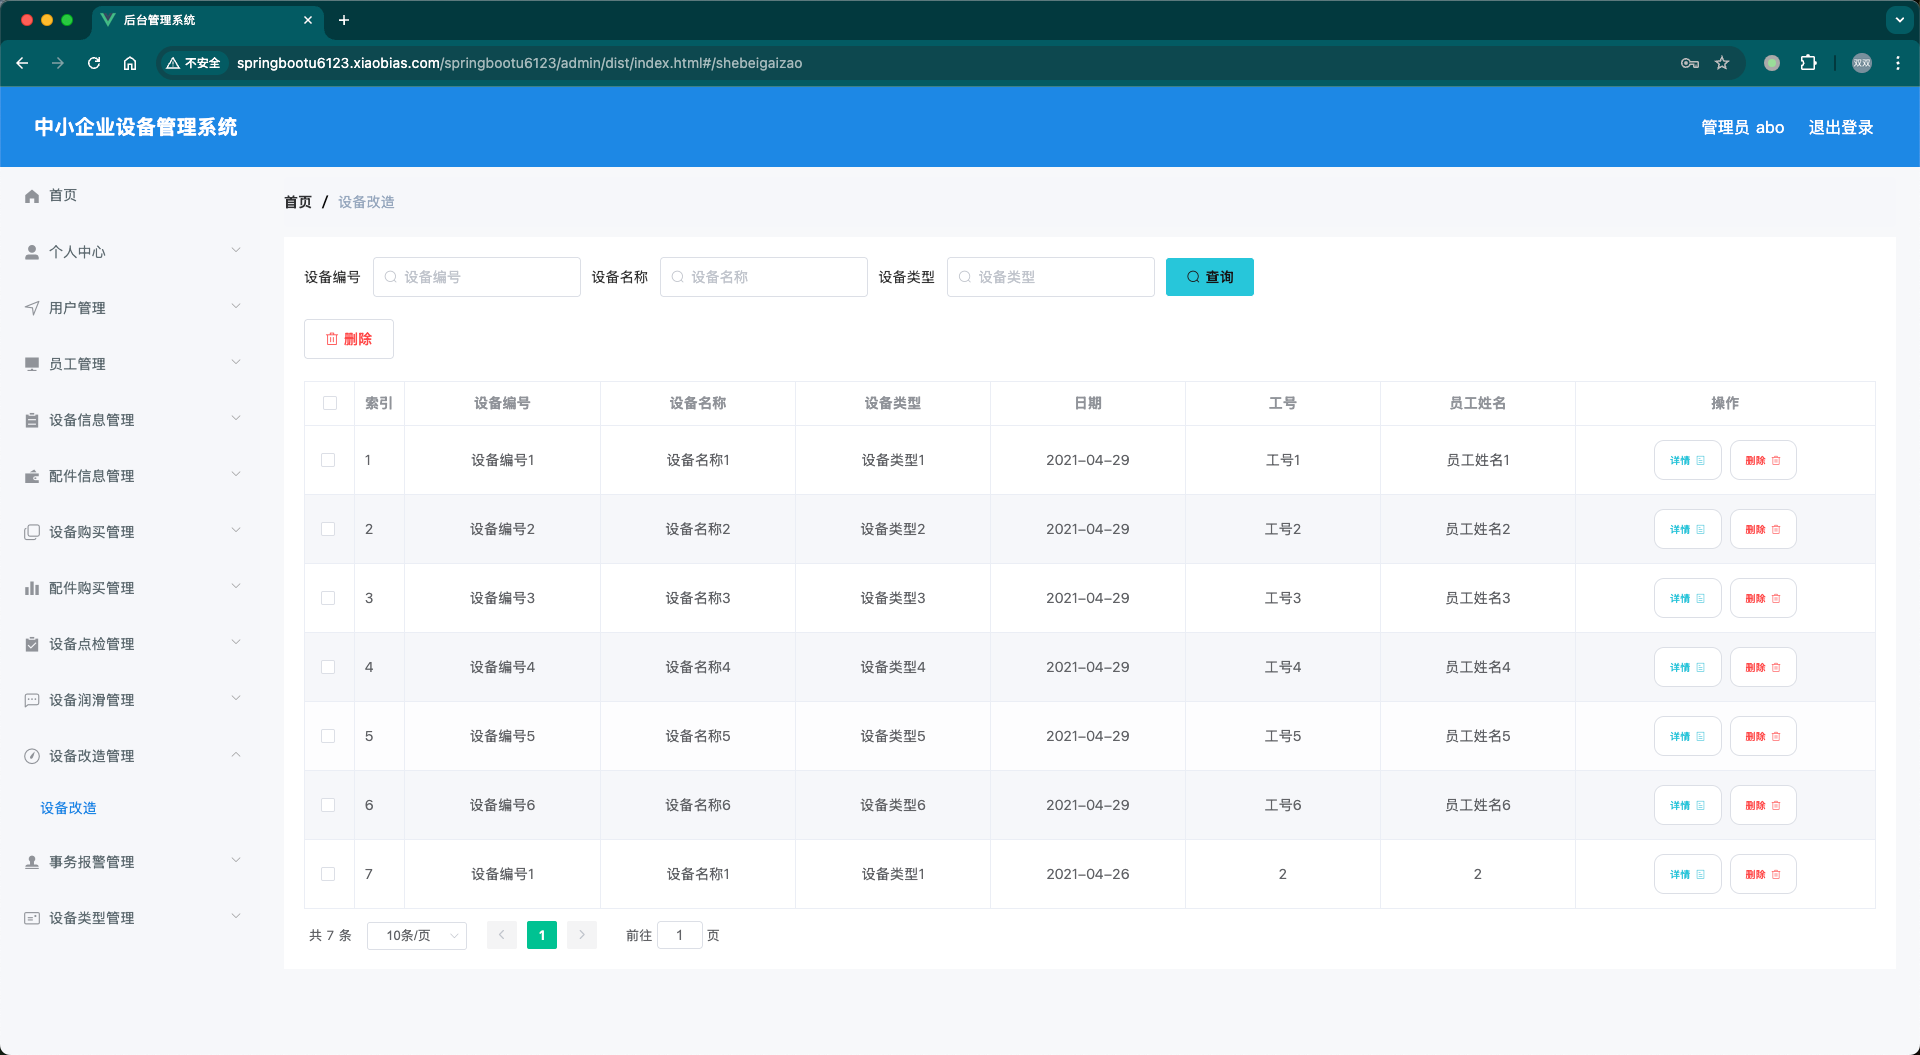Expand the 配件信息管理 submenu chevron
The image size is (1920, 1055).
236,474
